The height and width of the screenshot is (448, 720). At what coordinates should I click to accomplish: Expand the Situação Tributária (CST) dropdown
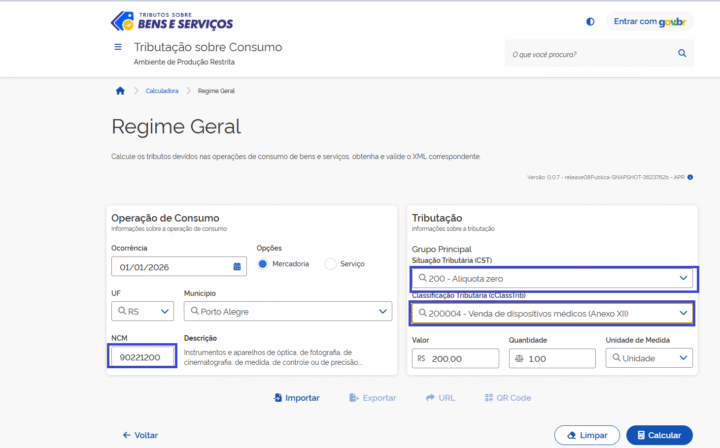point(552,278)
